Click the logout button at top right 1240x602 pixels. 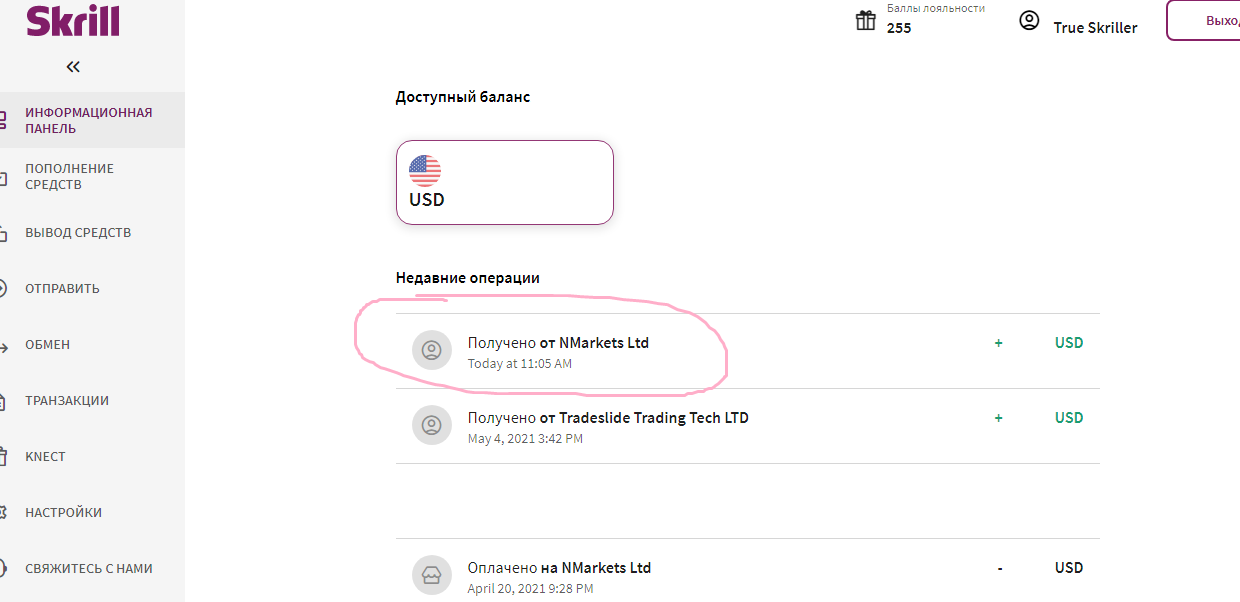click(1204, 20)
